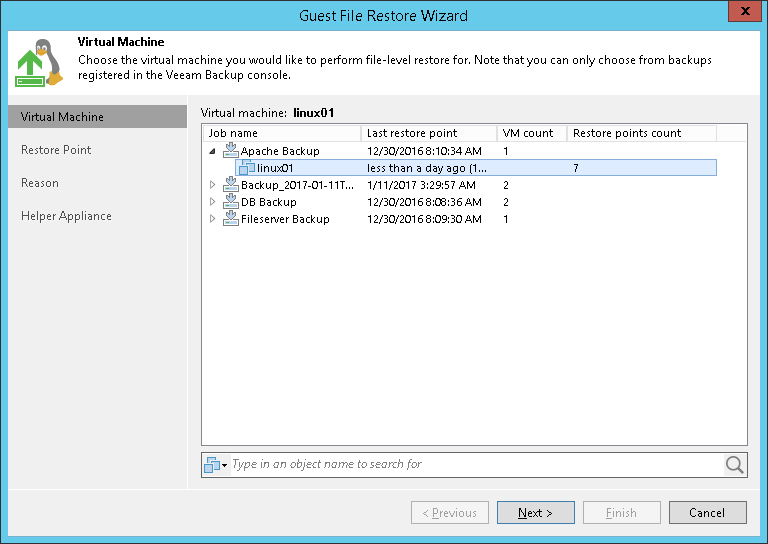This screenshot has height=544, width=768.
Task: Click the DB Backup job icon
Action: click(x=231, y=202)
